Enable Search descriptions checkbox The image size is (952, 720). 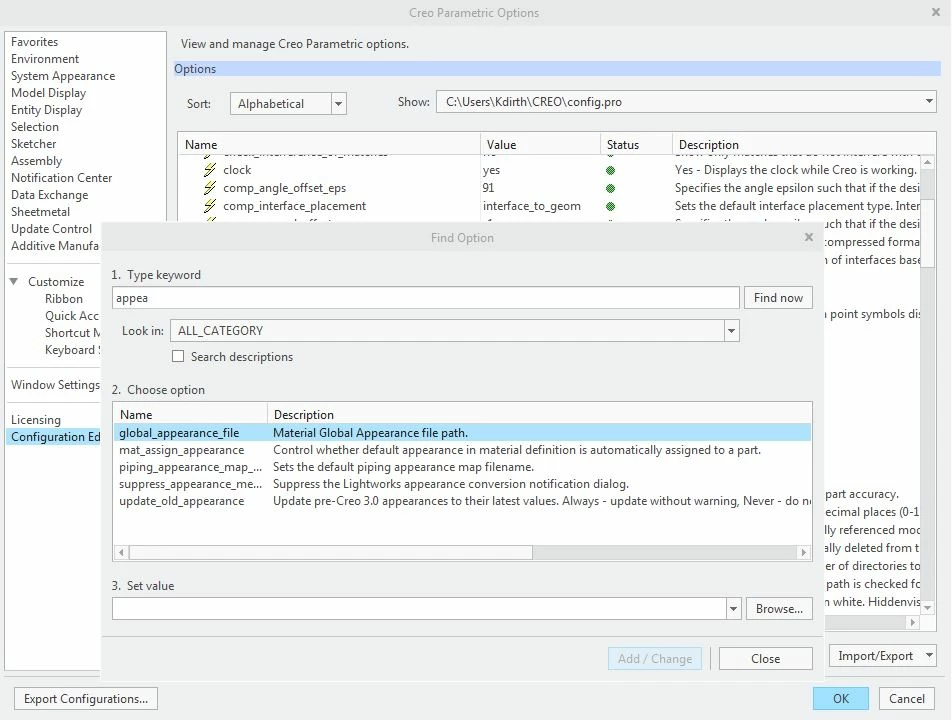coord(178,356)
